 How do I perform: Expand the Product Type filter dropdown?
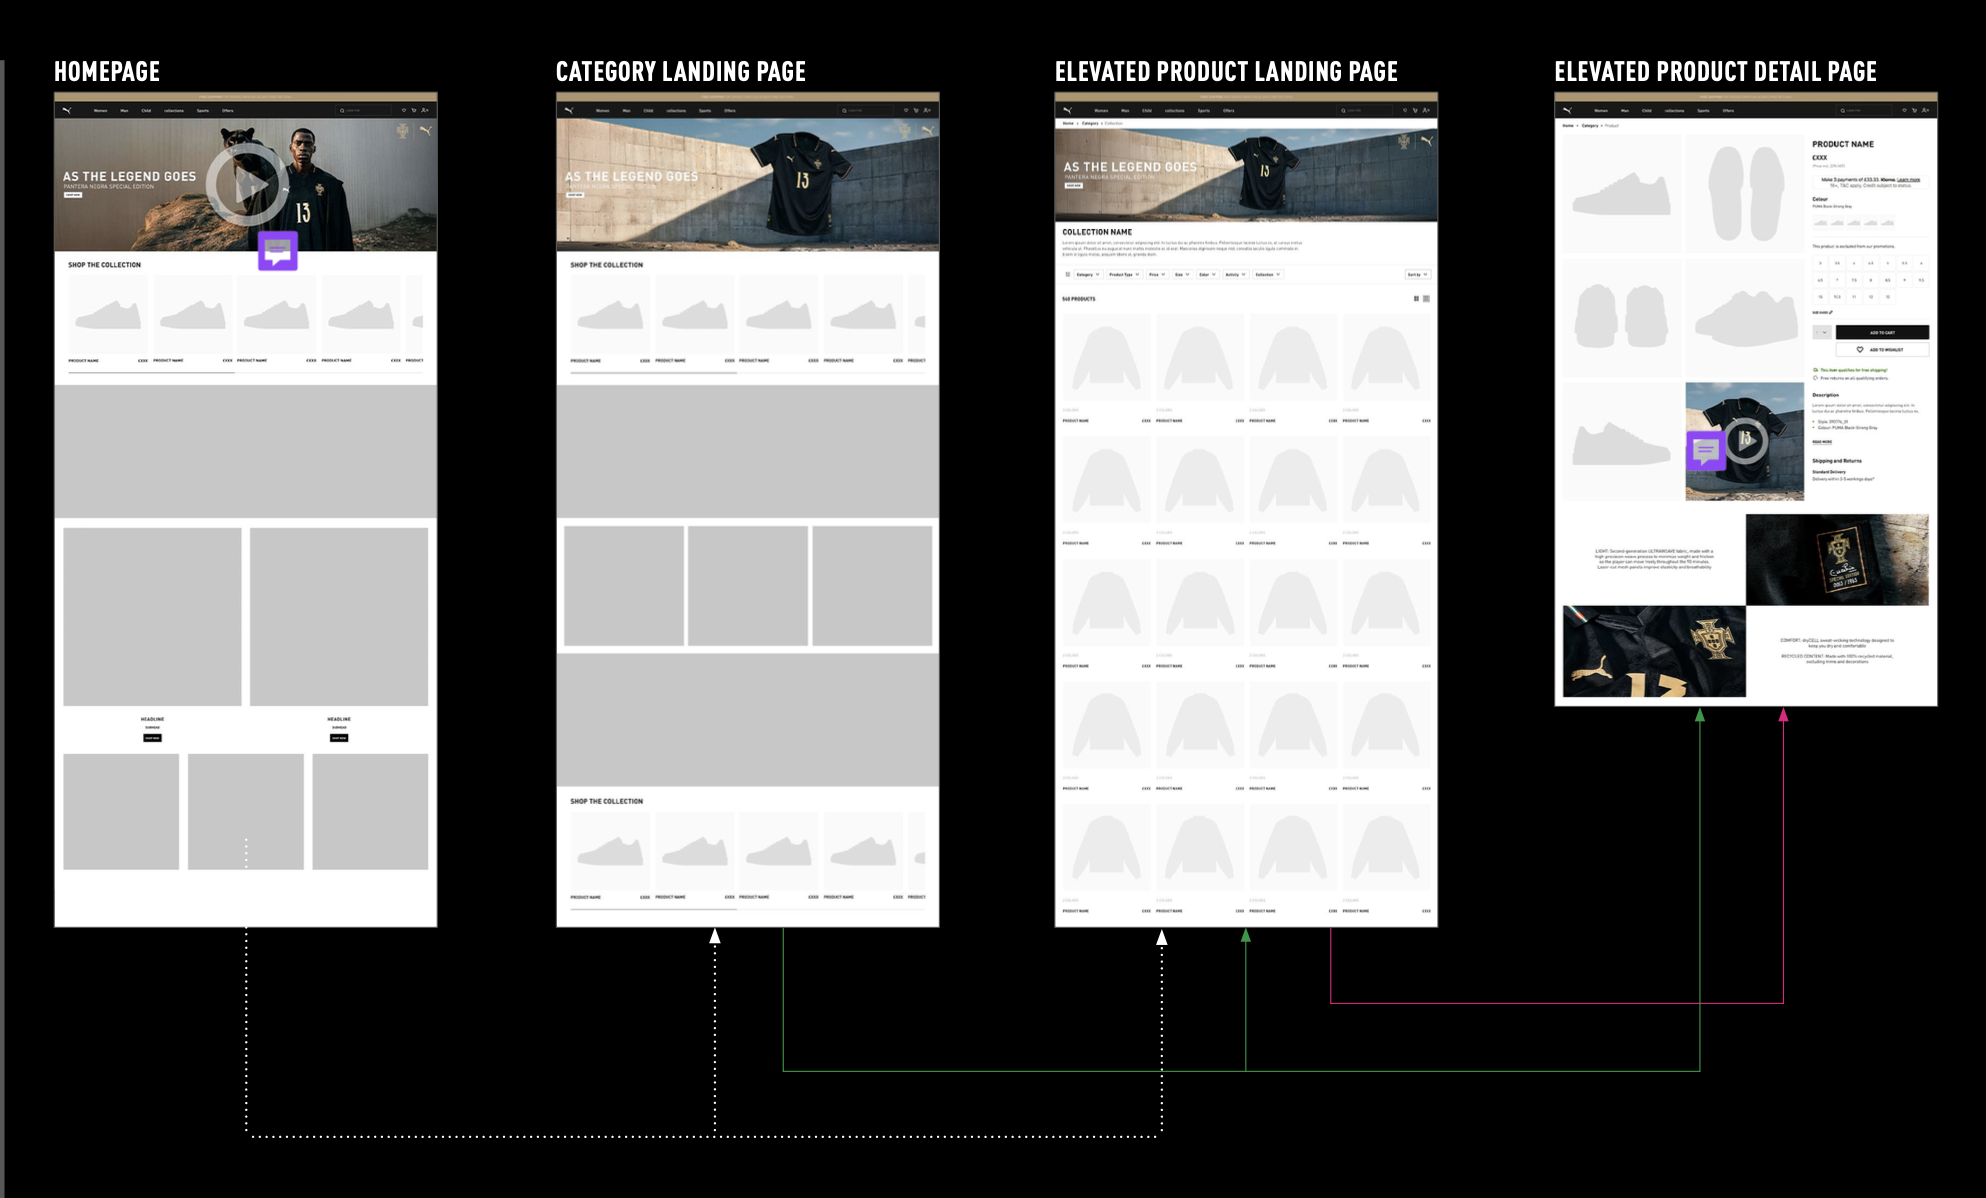(1124, 274)
